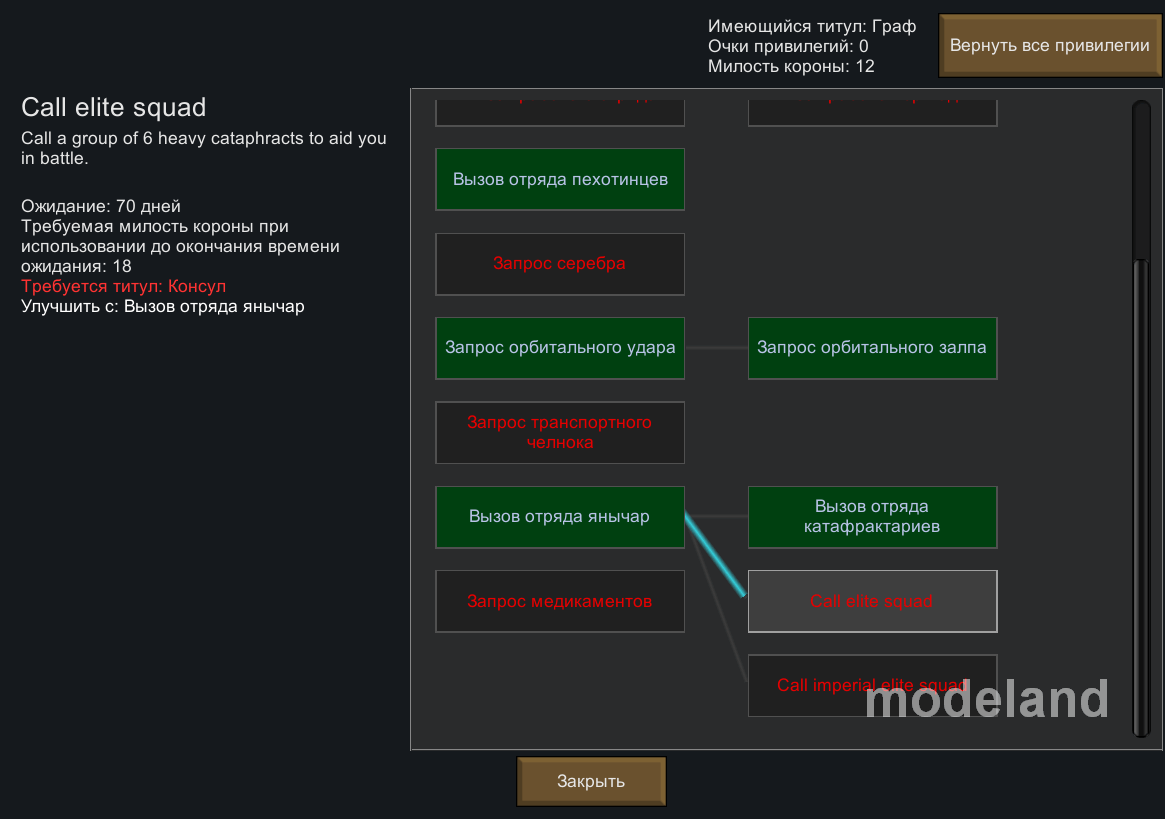
Task: Select the Call imperial elite squad permit
Action: (x=872, y=685)
